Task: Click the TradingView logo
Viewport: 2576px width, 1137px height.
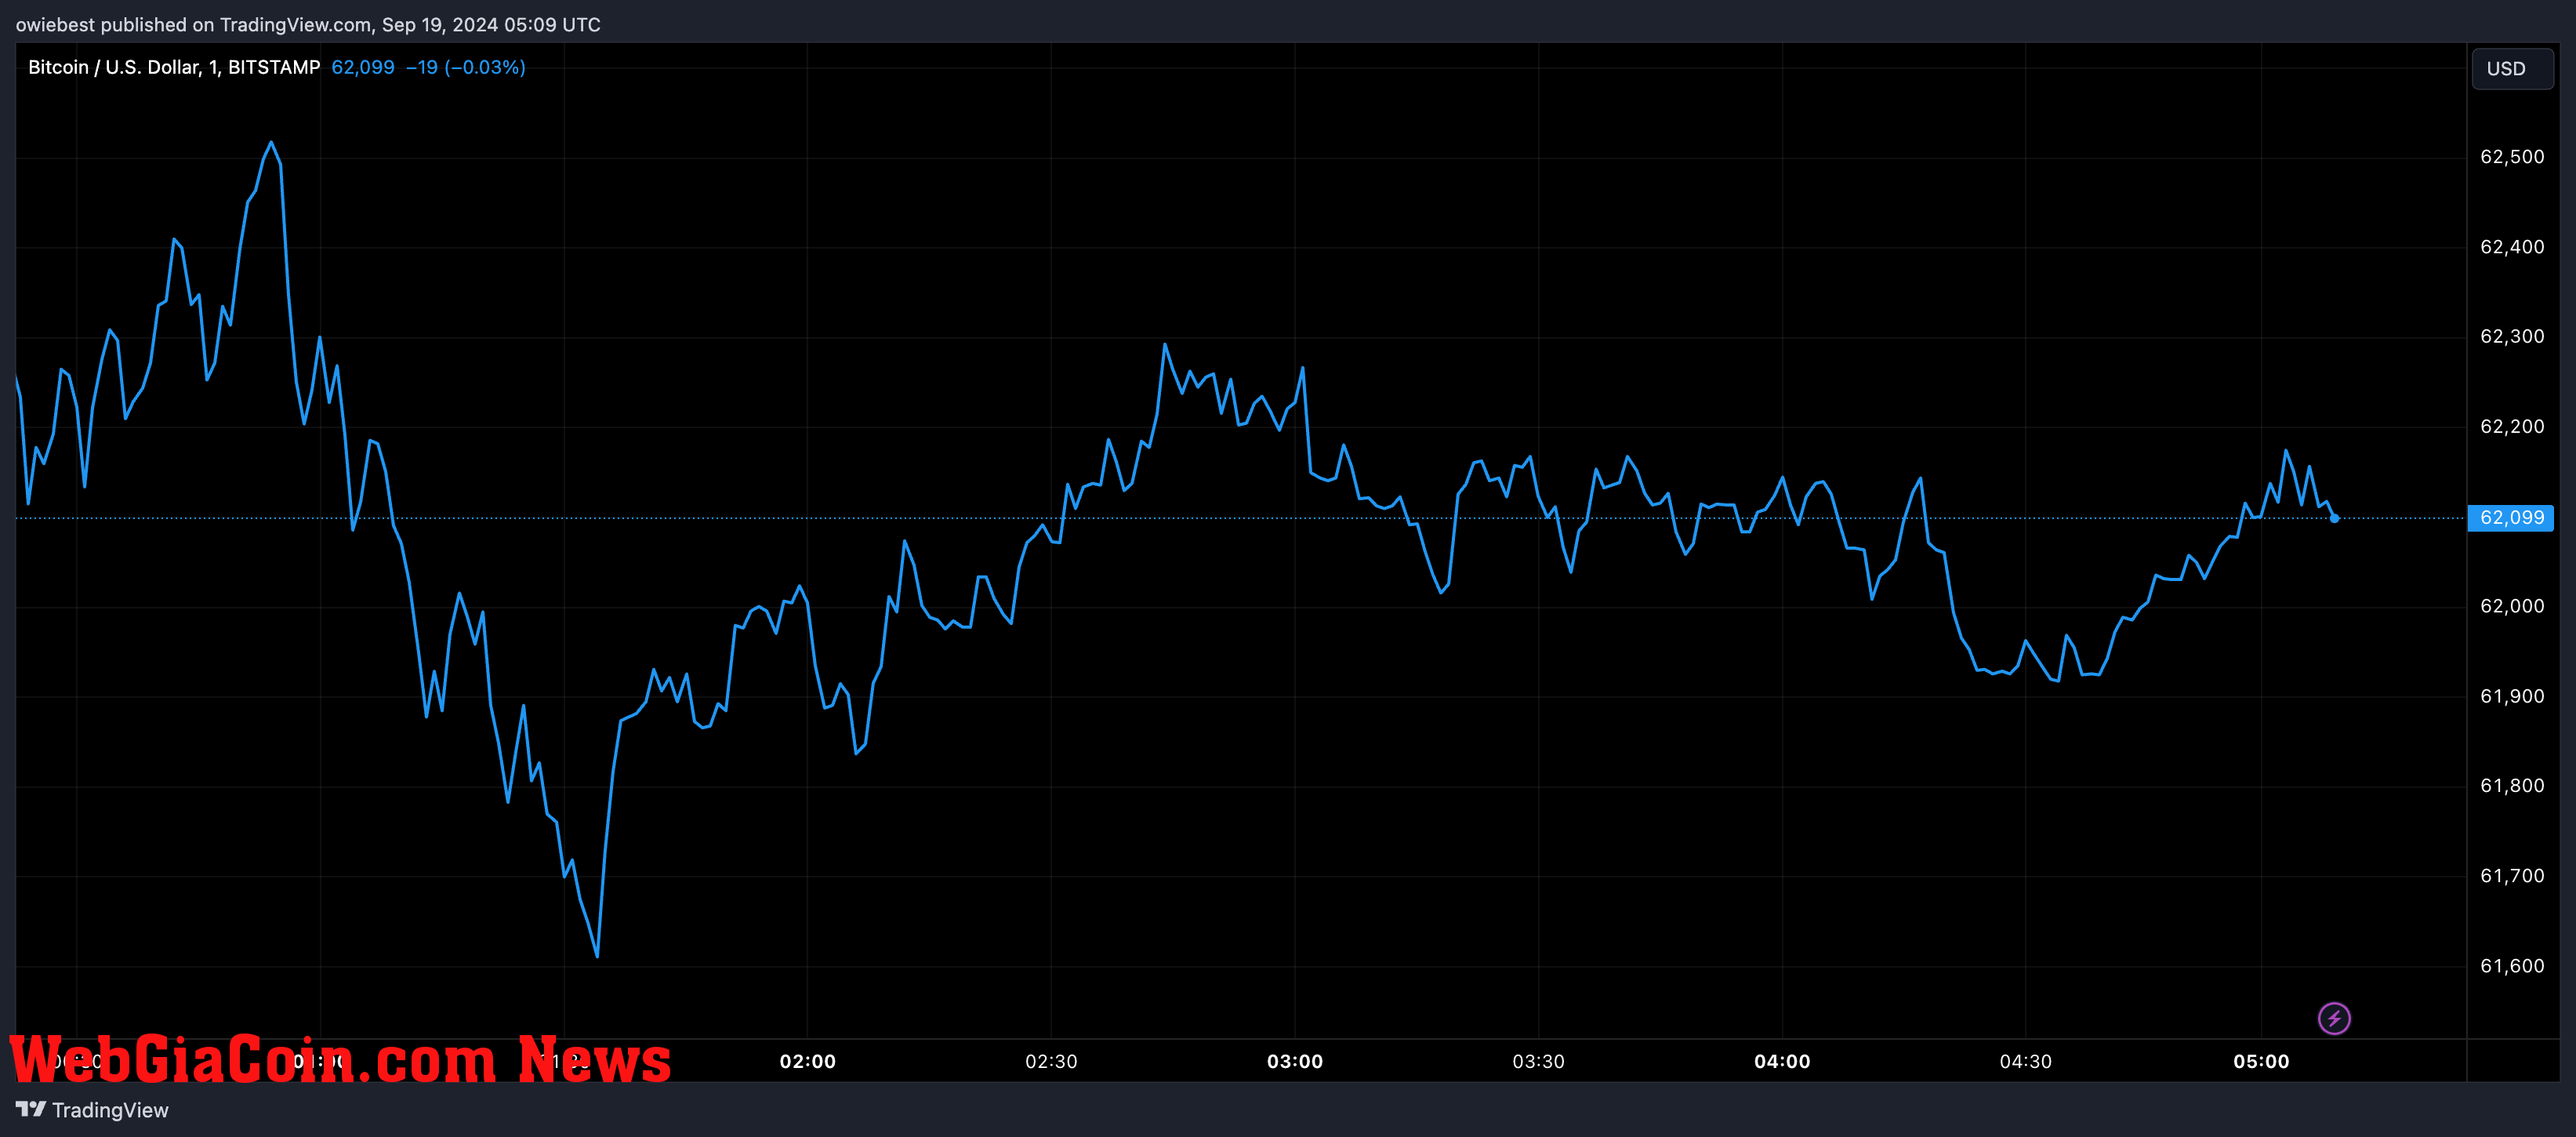Action: [92, 1110]
